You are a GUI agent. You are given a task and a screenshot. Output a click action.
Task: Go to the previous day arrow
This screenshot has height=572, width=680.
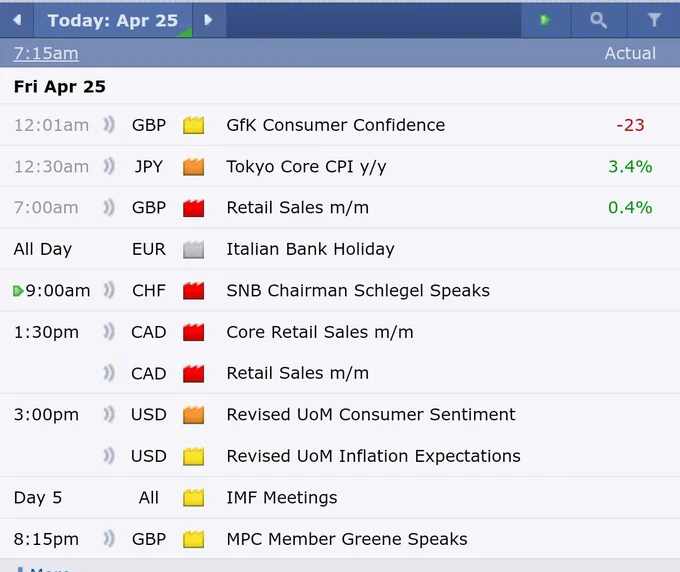pyautogui.click(x=17, y=20)
